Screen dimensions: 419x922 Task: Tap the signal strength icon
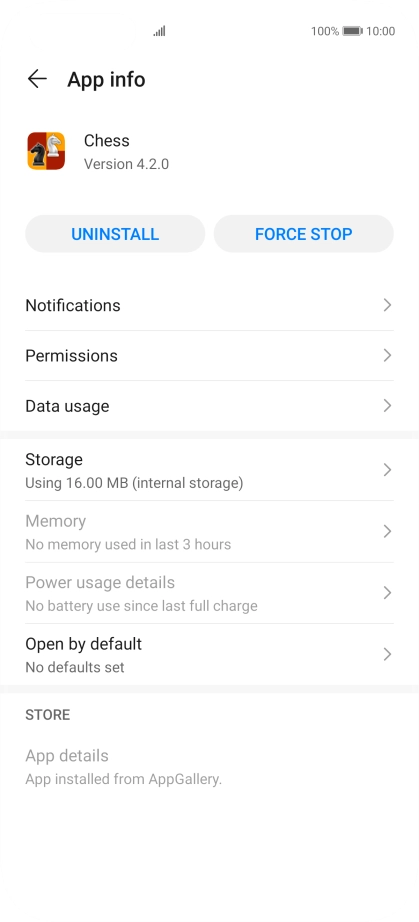click(x=159, y=31)
